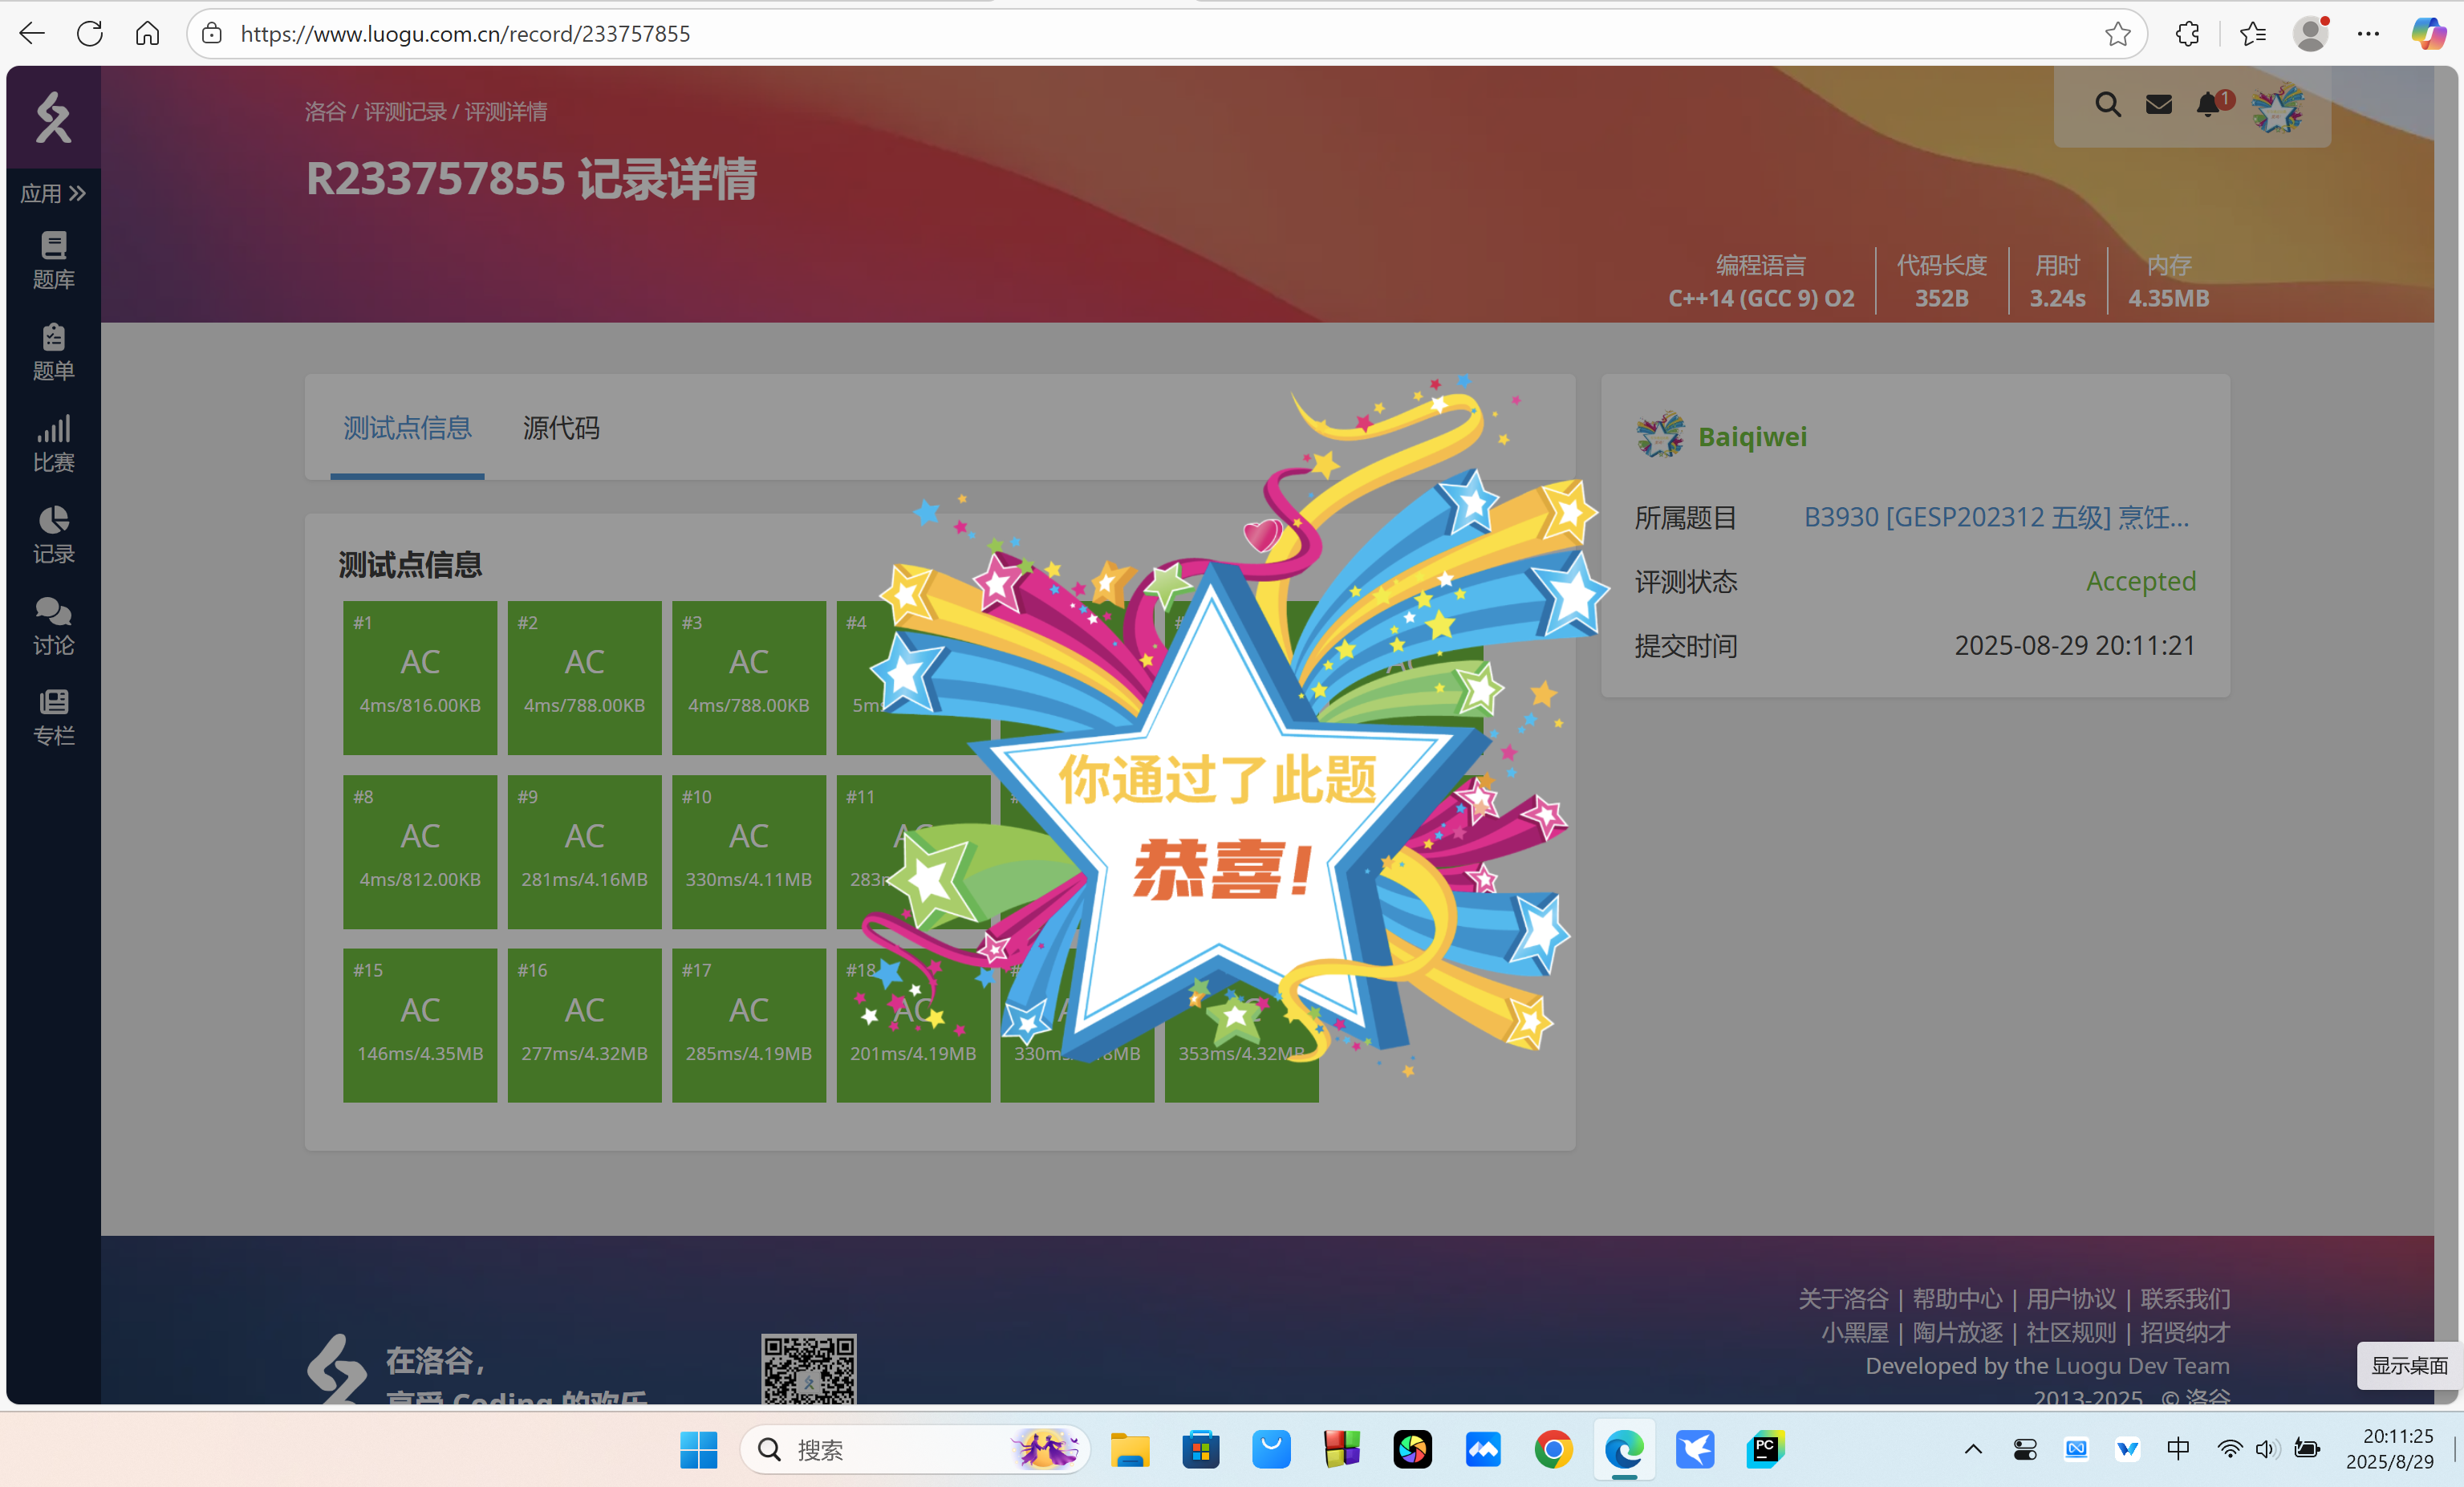Click the search magnifier icon in header
2464x1487 pixels.
click(2107, 104)
